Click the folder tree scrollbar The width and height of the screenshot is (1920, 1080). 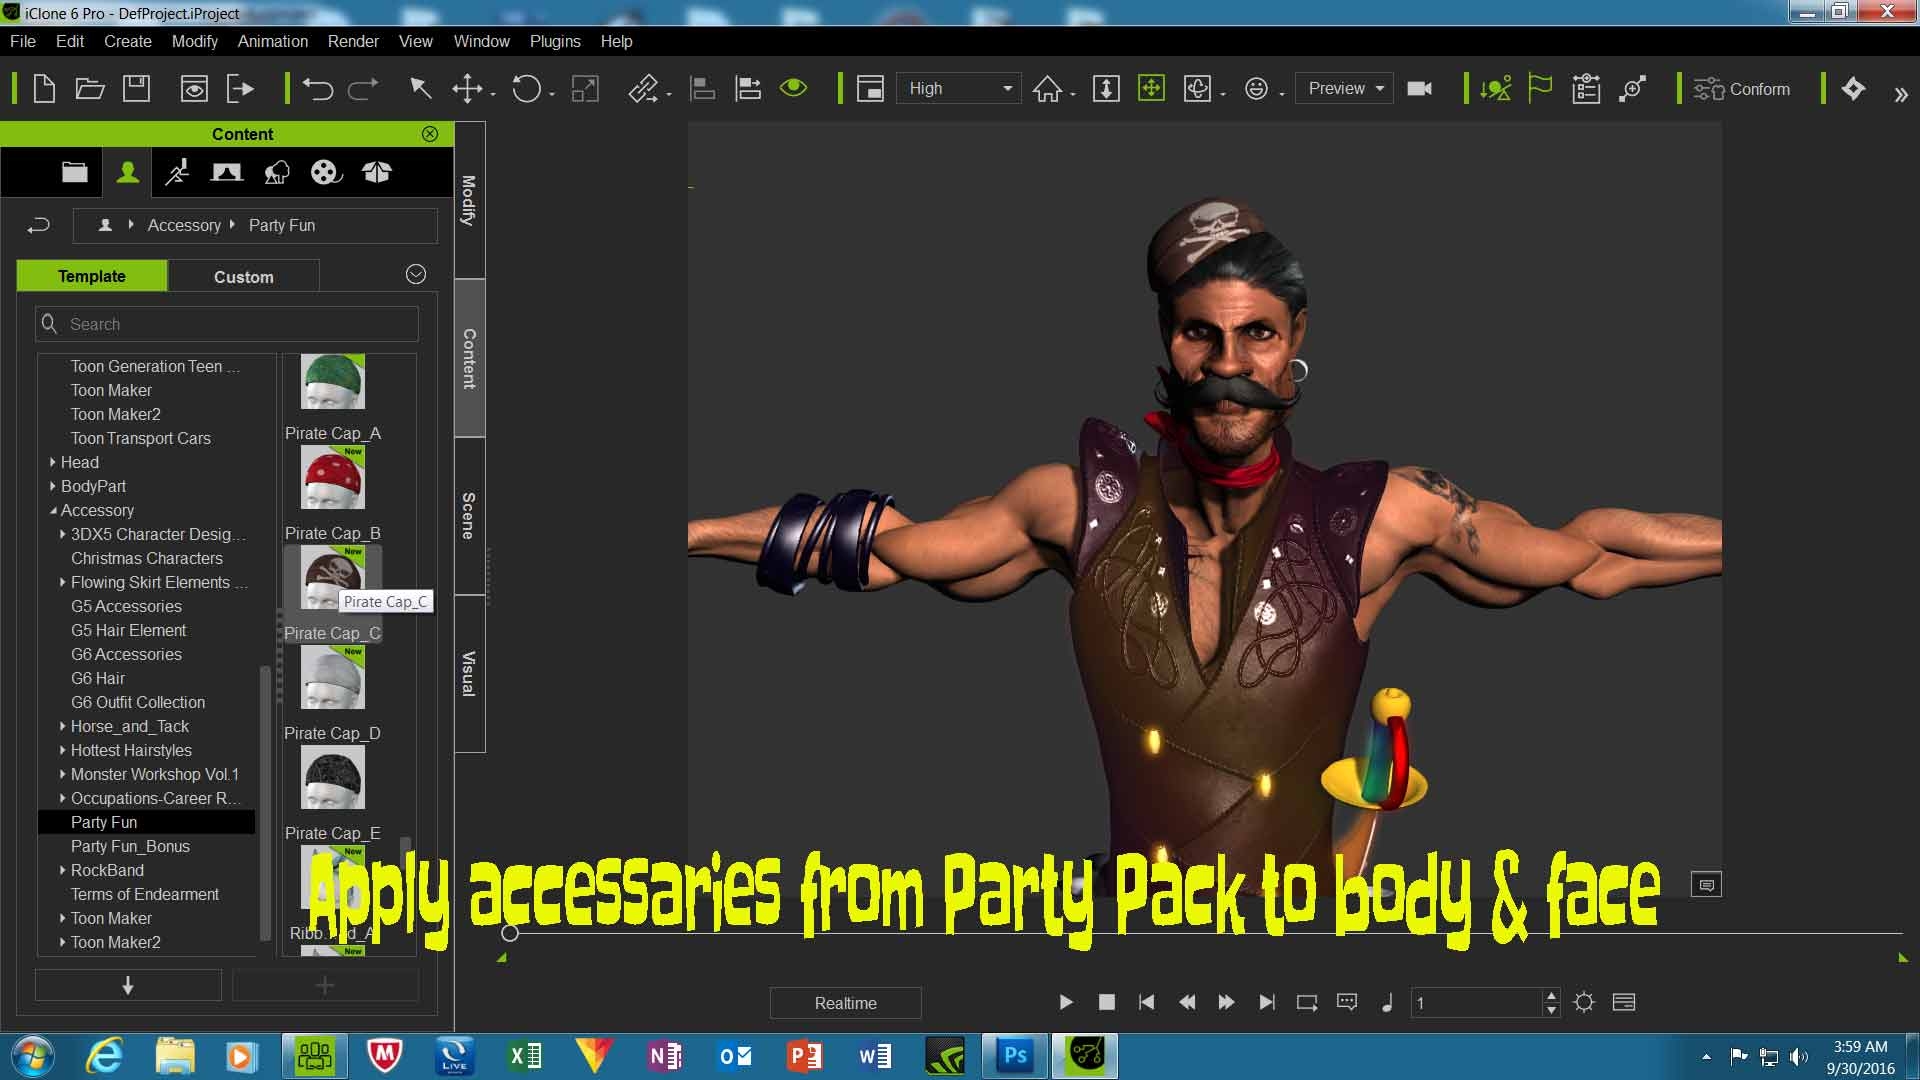265,802
